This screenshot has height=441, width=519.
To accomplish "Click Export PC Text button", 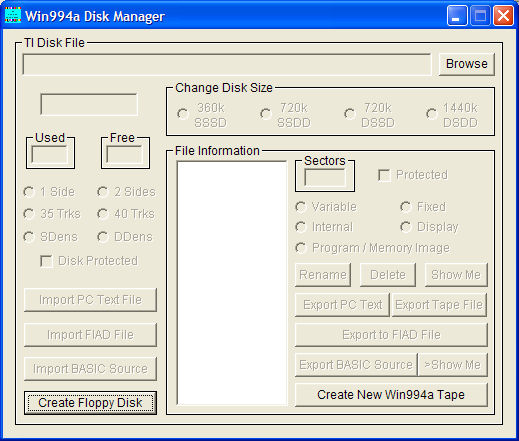I will pos(342,305).
